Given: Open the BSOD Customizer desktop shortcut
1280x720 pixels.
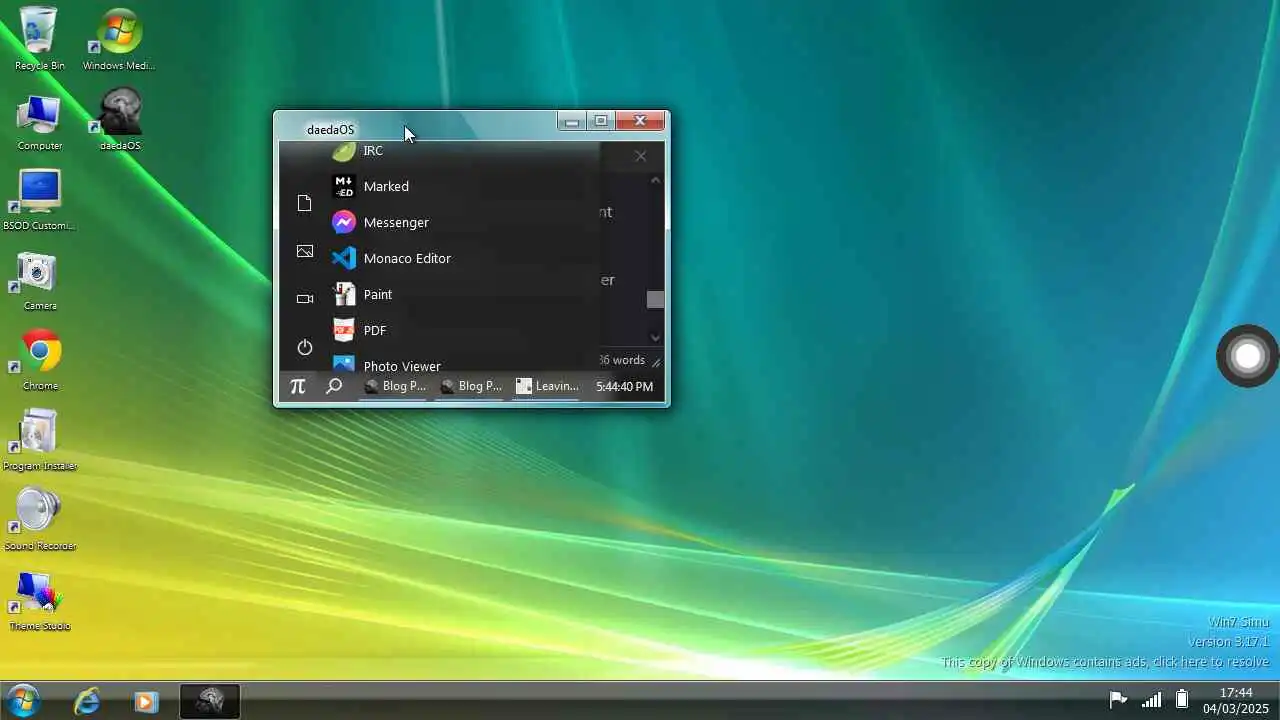Looking at the screenshot, I should coord(39,200).
